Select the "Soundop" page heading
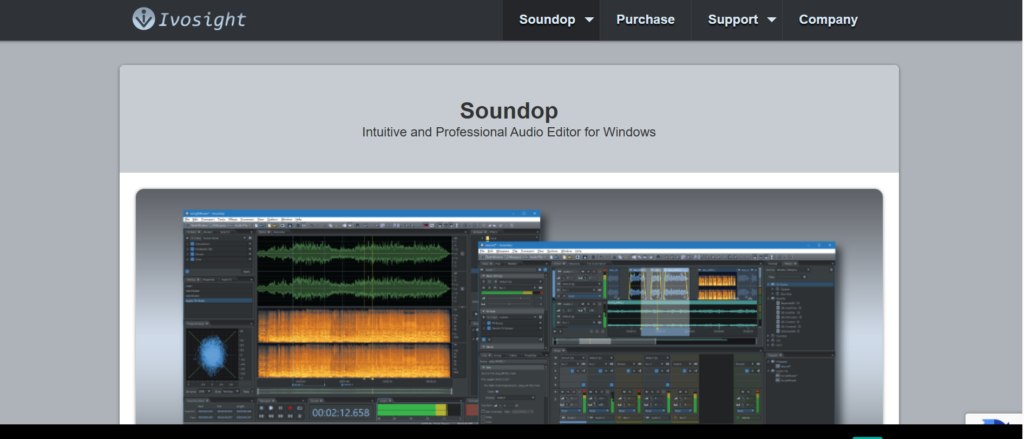The image size is (1024, 439). coord(509,110)
